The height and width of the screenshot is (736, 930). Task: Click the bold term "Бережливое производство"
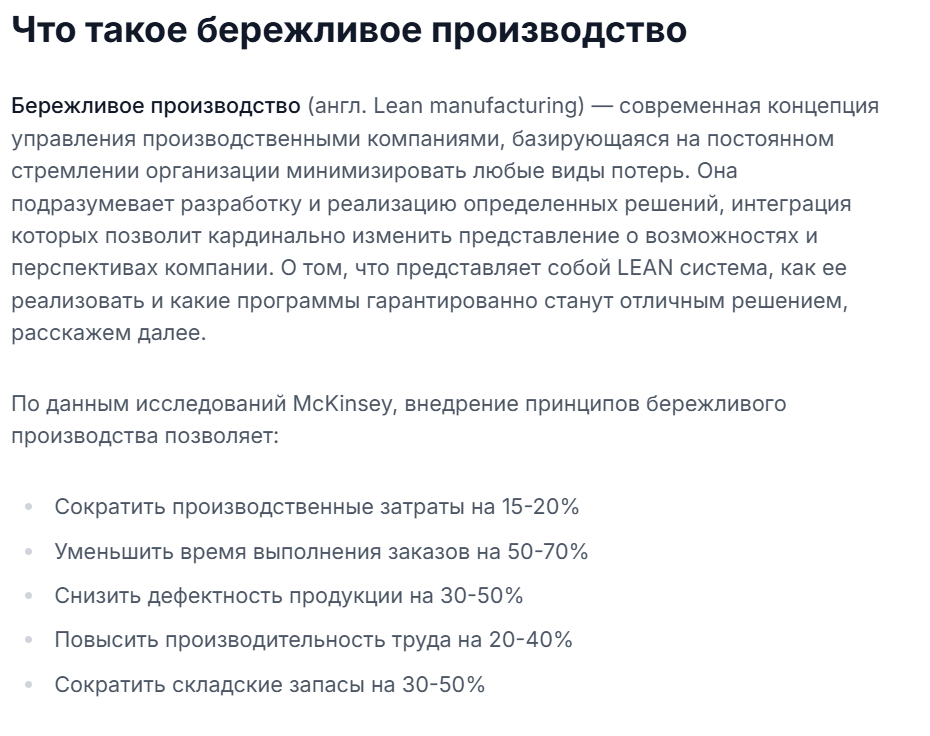[x=156, y=106]
